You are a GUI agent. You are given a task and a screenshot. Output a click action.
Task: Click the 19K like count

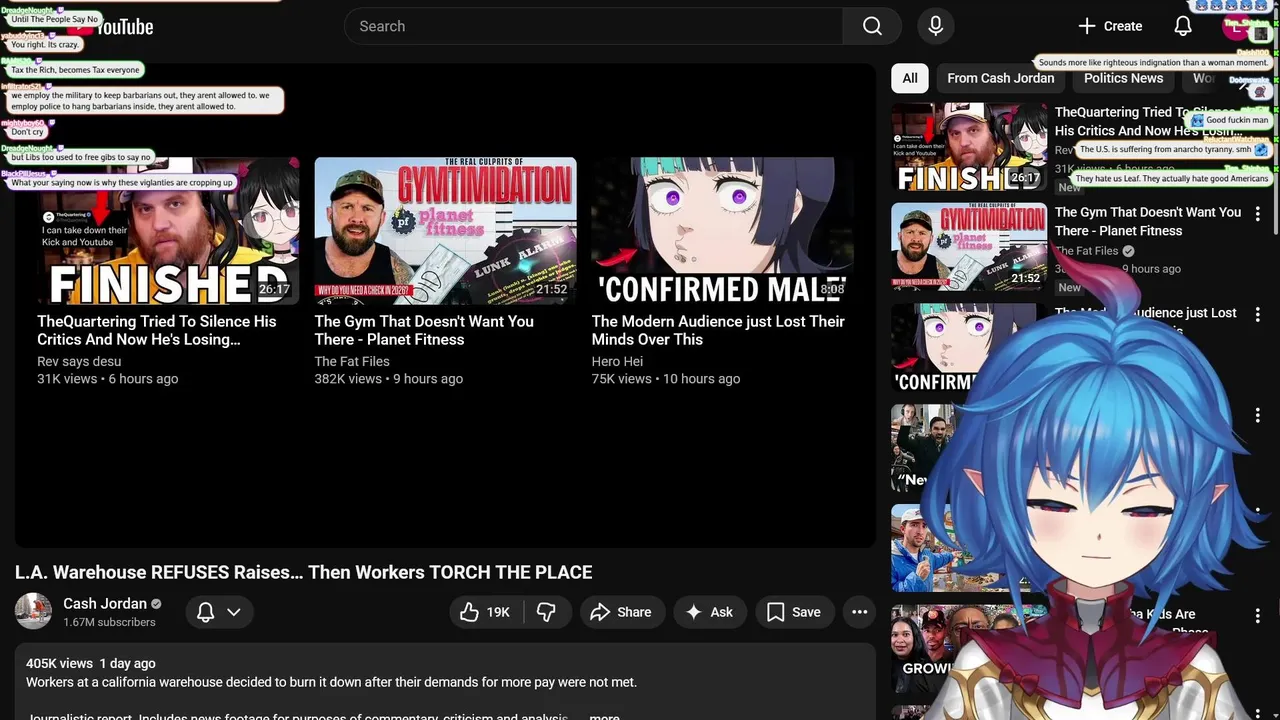point(498,612)
